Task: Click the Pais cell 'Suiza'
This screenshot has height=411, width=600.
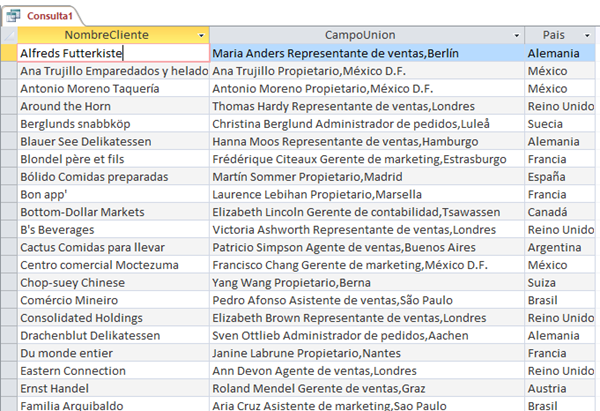Action: click(560, 282)
